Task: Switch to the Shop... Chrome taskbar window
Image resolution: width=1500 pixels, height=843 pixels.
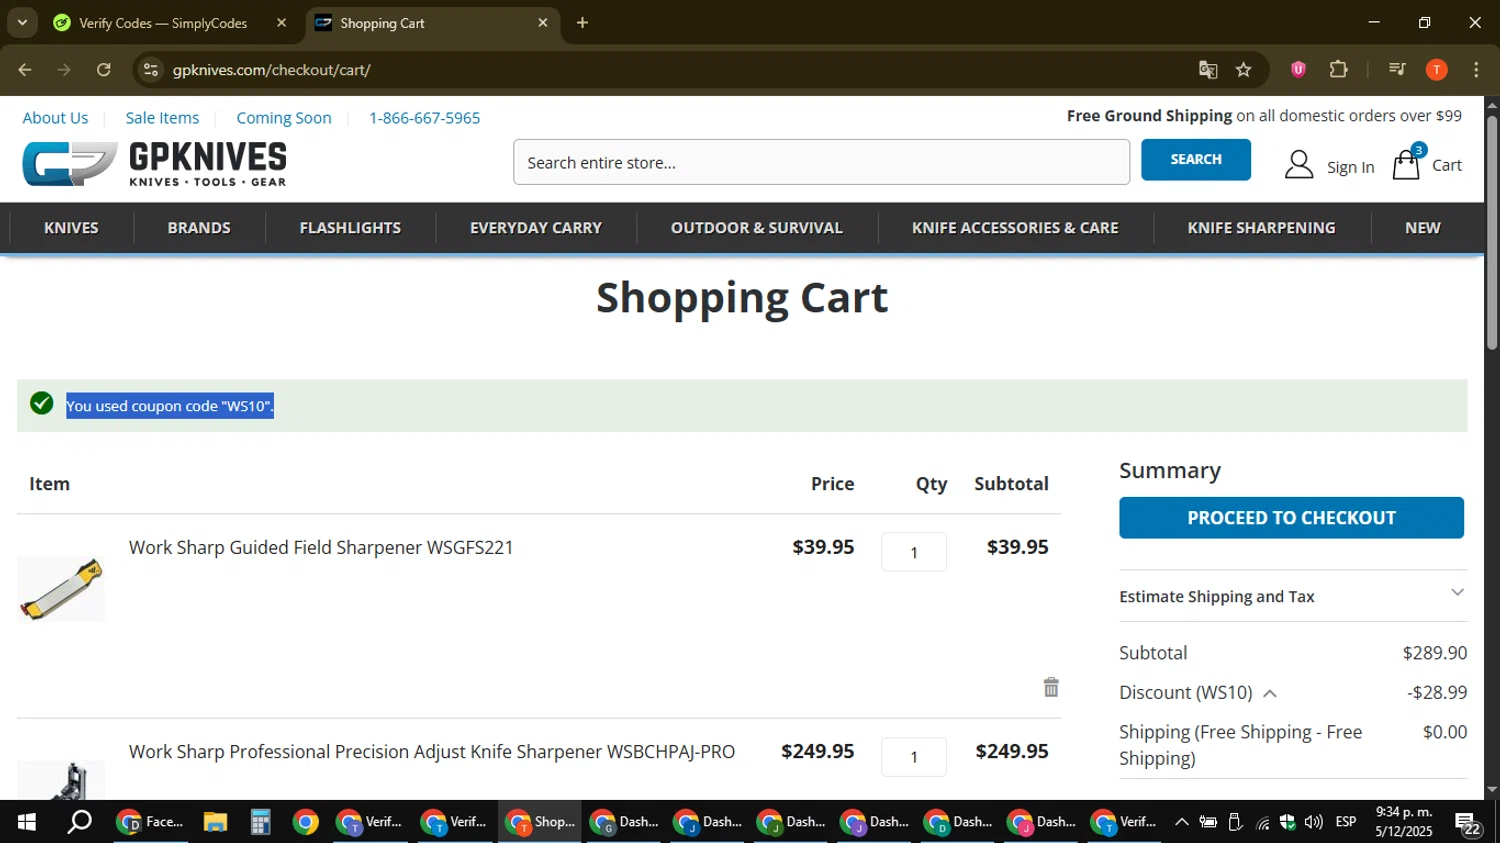Action: (x=540, y=822)
